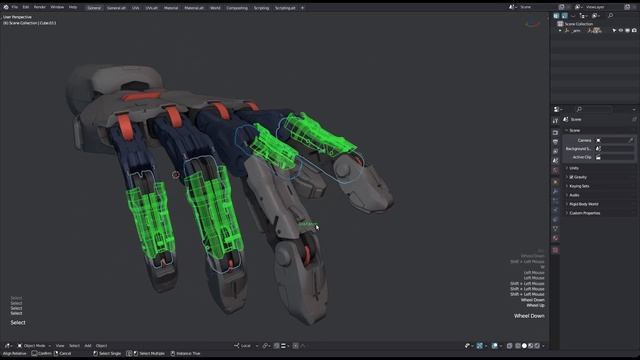Image resolution: width=640 pixels, height=360 pixels.
Task: Toggle render camera for _arm collection
Action: (634, 30)
